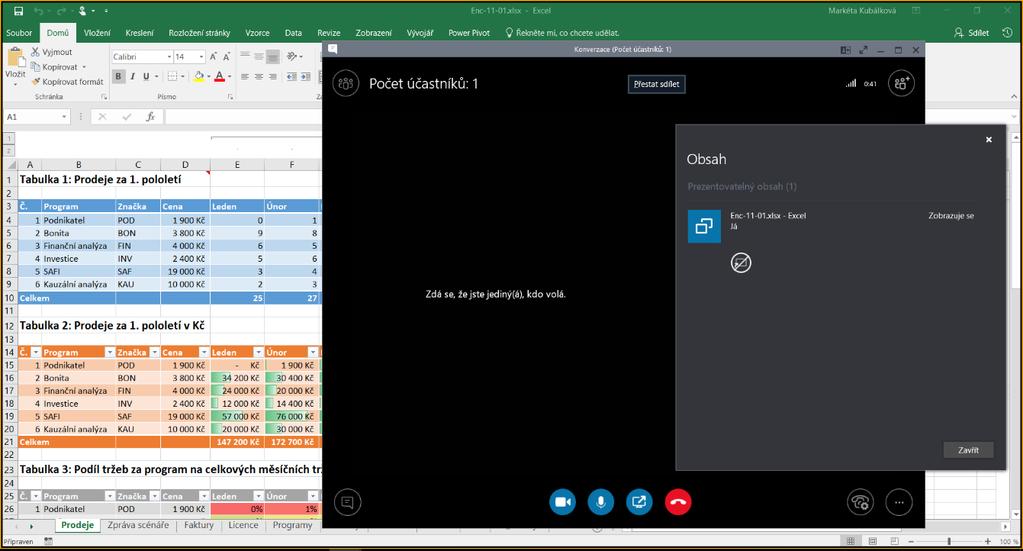Screen dimensions: 1023x551
Task: Open the share content button in call controls
Action: coord(639,502)
